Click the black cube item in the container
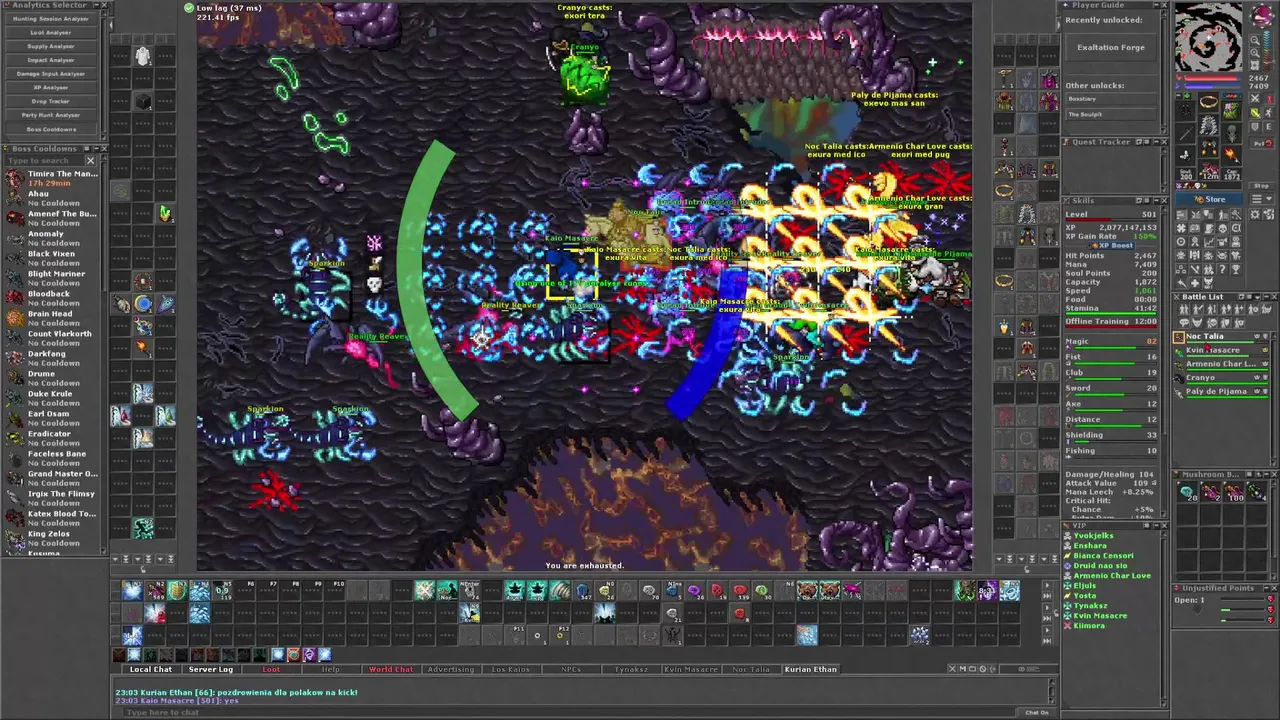 [x=143, y=101]
